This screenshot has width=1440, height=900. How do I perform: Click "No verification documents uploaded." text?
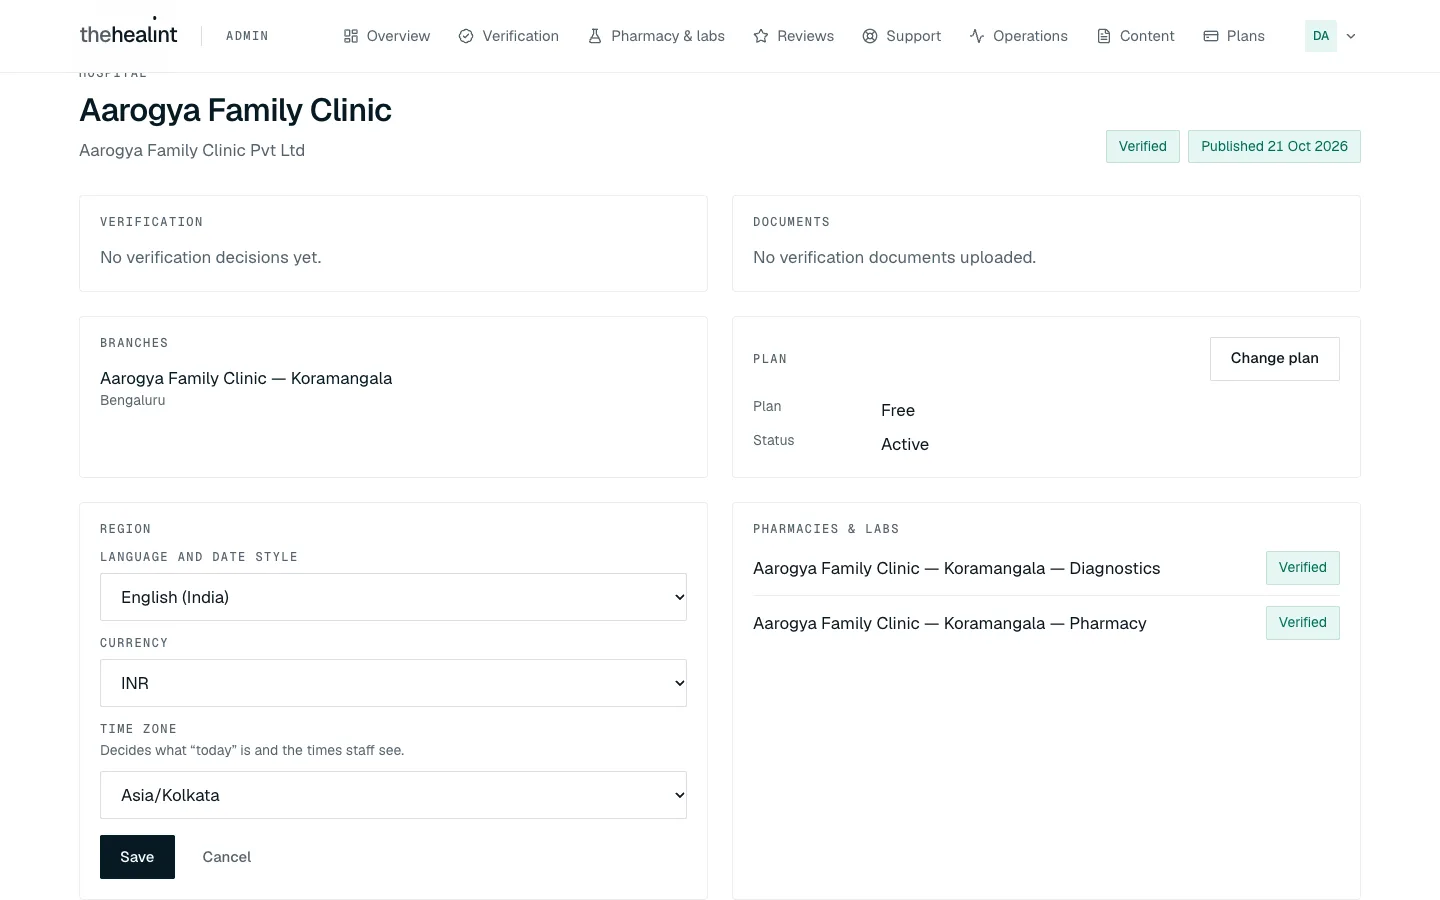(895, 257)
